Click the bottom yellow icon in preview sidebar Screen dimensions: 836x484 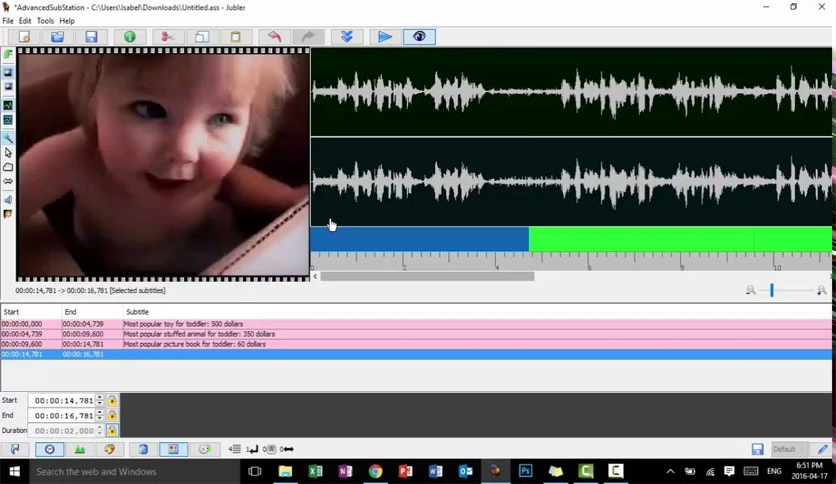point(8,214)
